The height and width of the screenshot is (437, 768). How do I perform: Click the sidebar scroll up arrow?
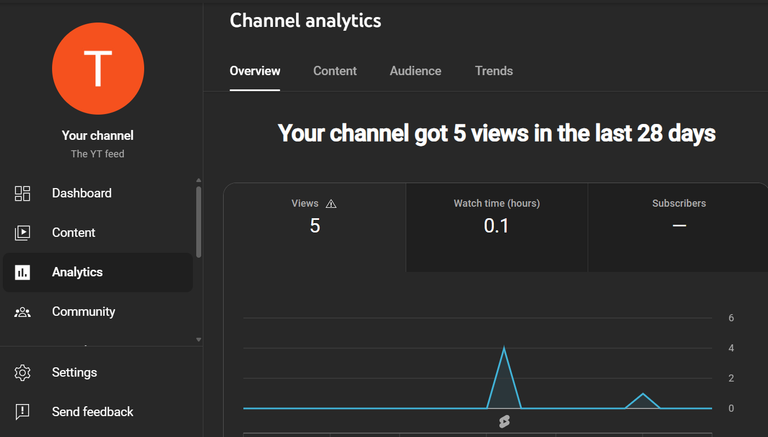(x=198, y=180)
